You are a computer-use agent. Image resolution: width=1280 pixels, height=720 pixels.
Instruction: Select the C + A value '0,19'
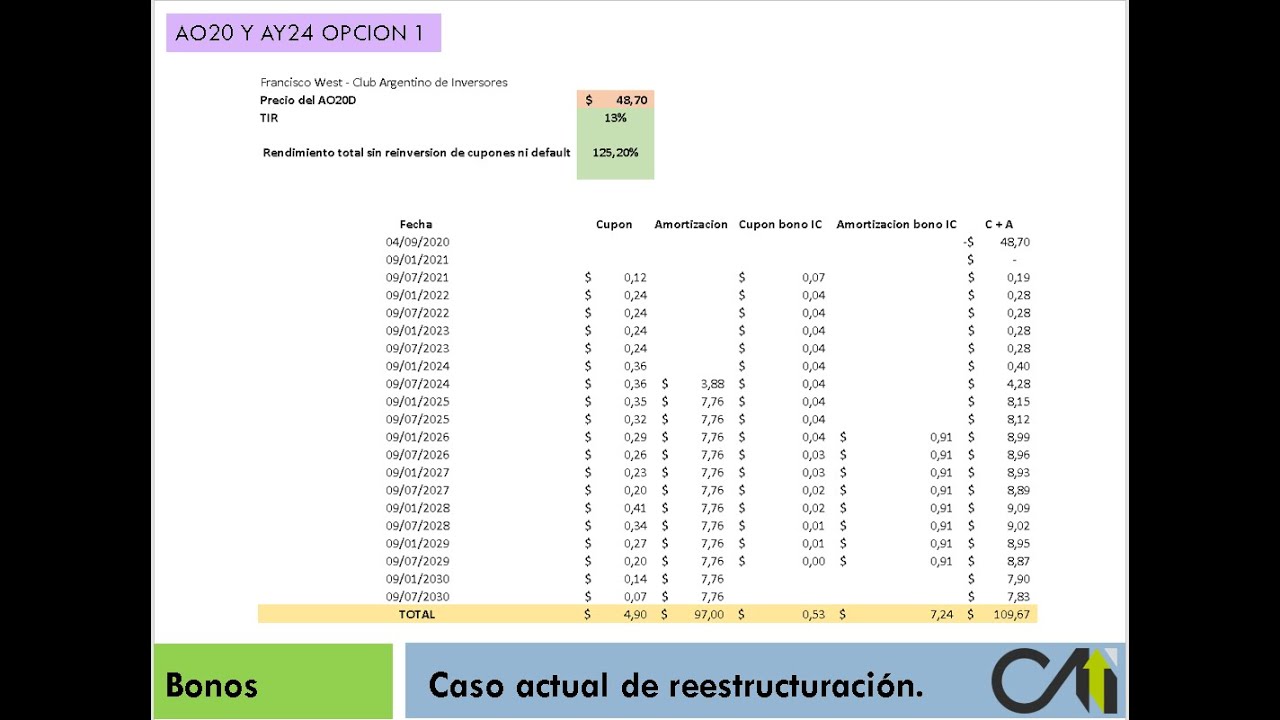[x=1019, y=278]
